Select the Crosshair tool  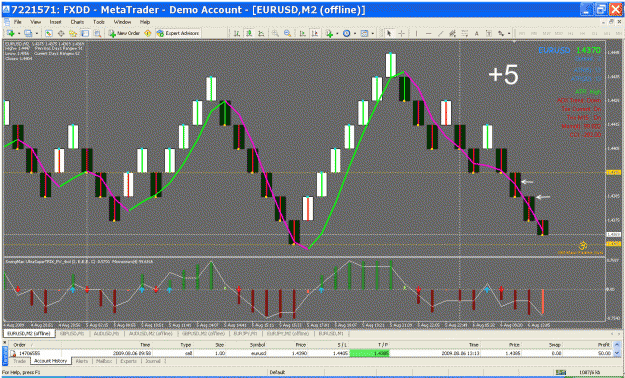(401, 33)
